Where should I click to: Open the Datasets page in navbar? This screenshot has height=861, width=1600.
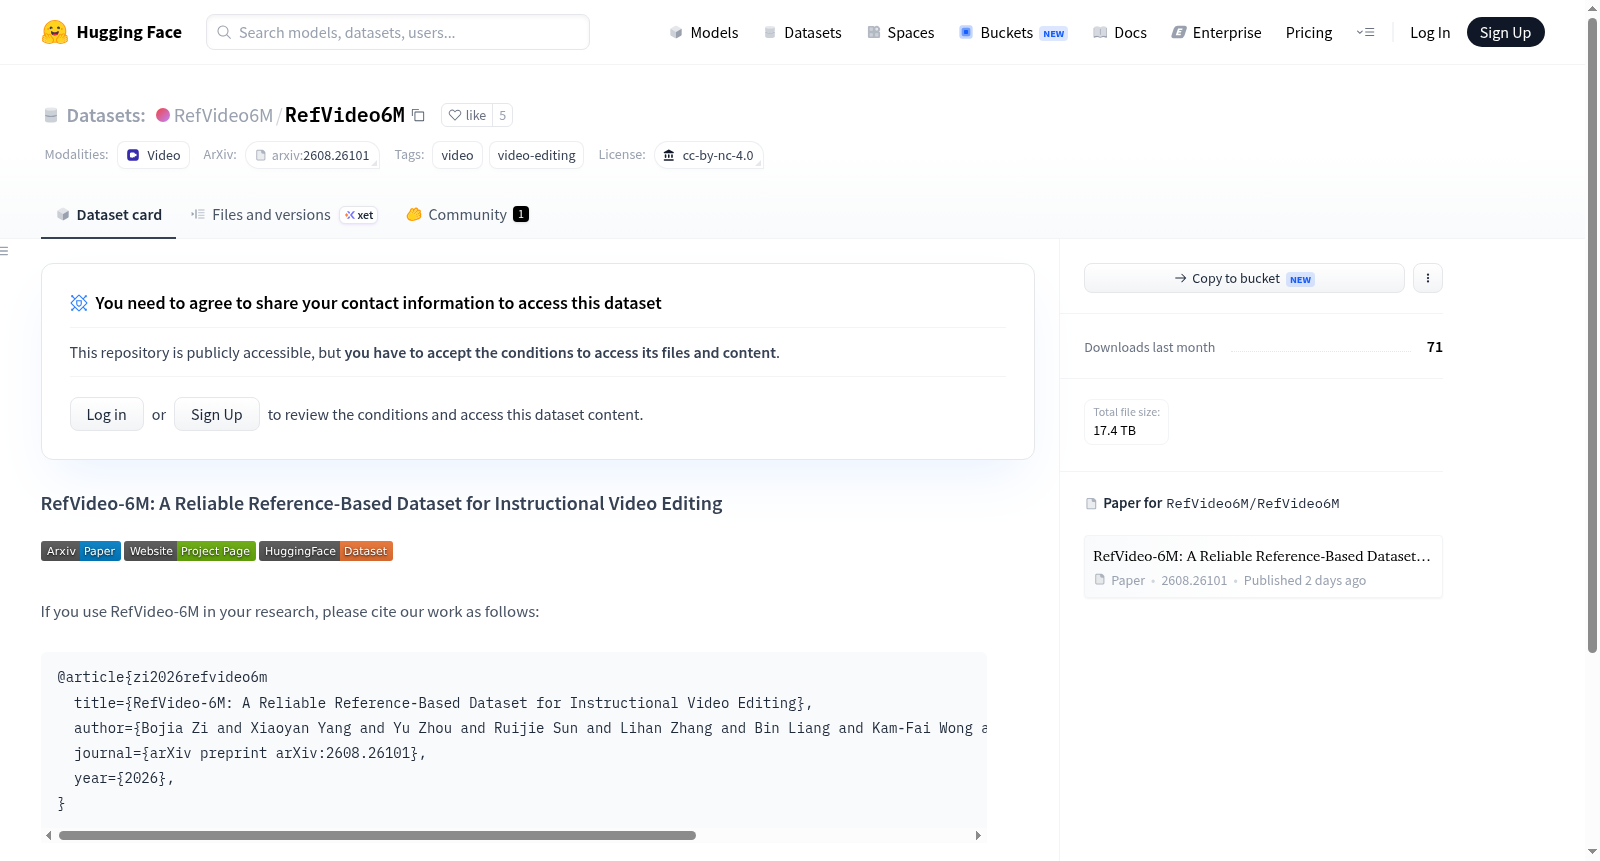[802, 32]
